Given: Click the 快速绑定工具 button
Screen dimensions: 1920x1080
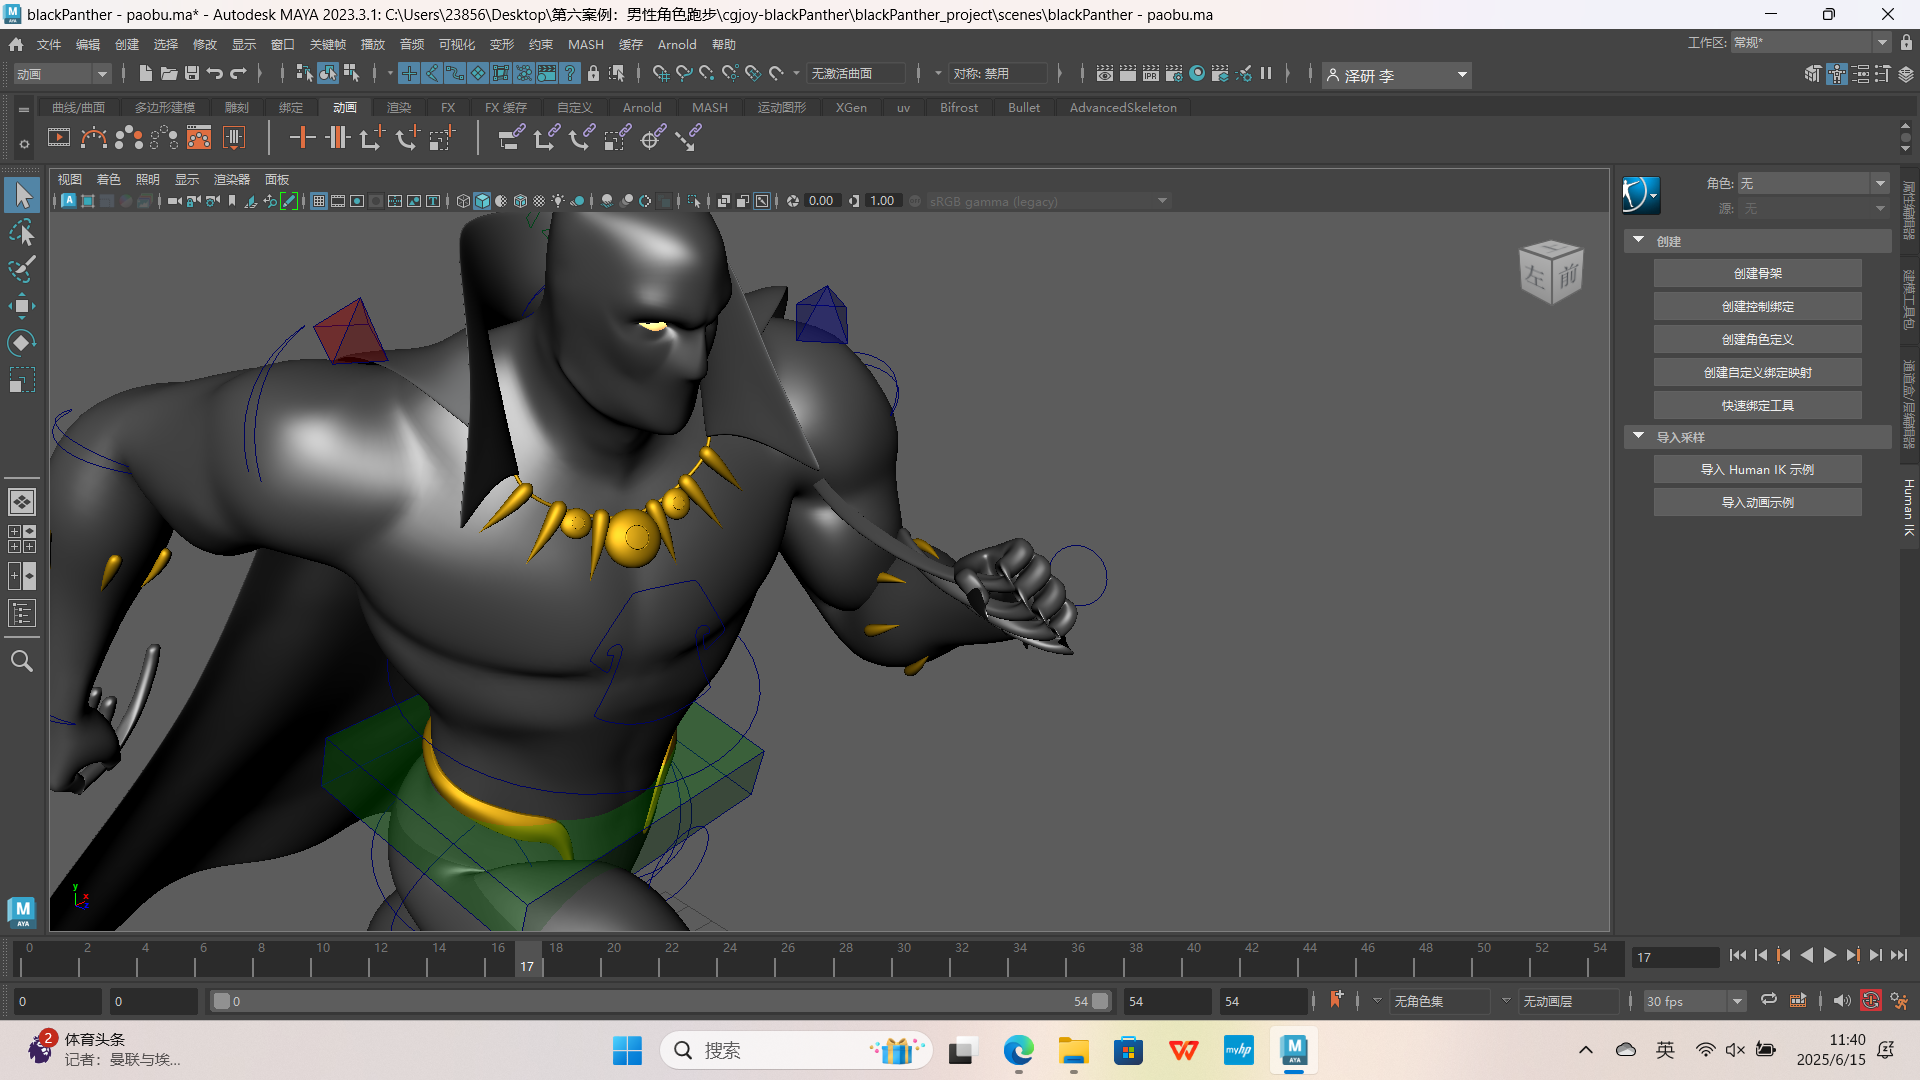Looking at the screenshot, I should (x=1757, y=405).
